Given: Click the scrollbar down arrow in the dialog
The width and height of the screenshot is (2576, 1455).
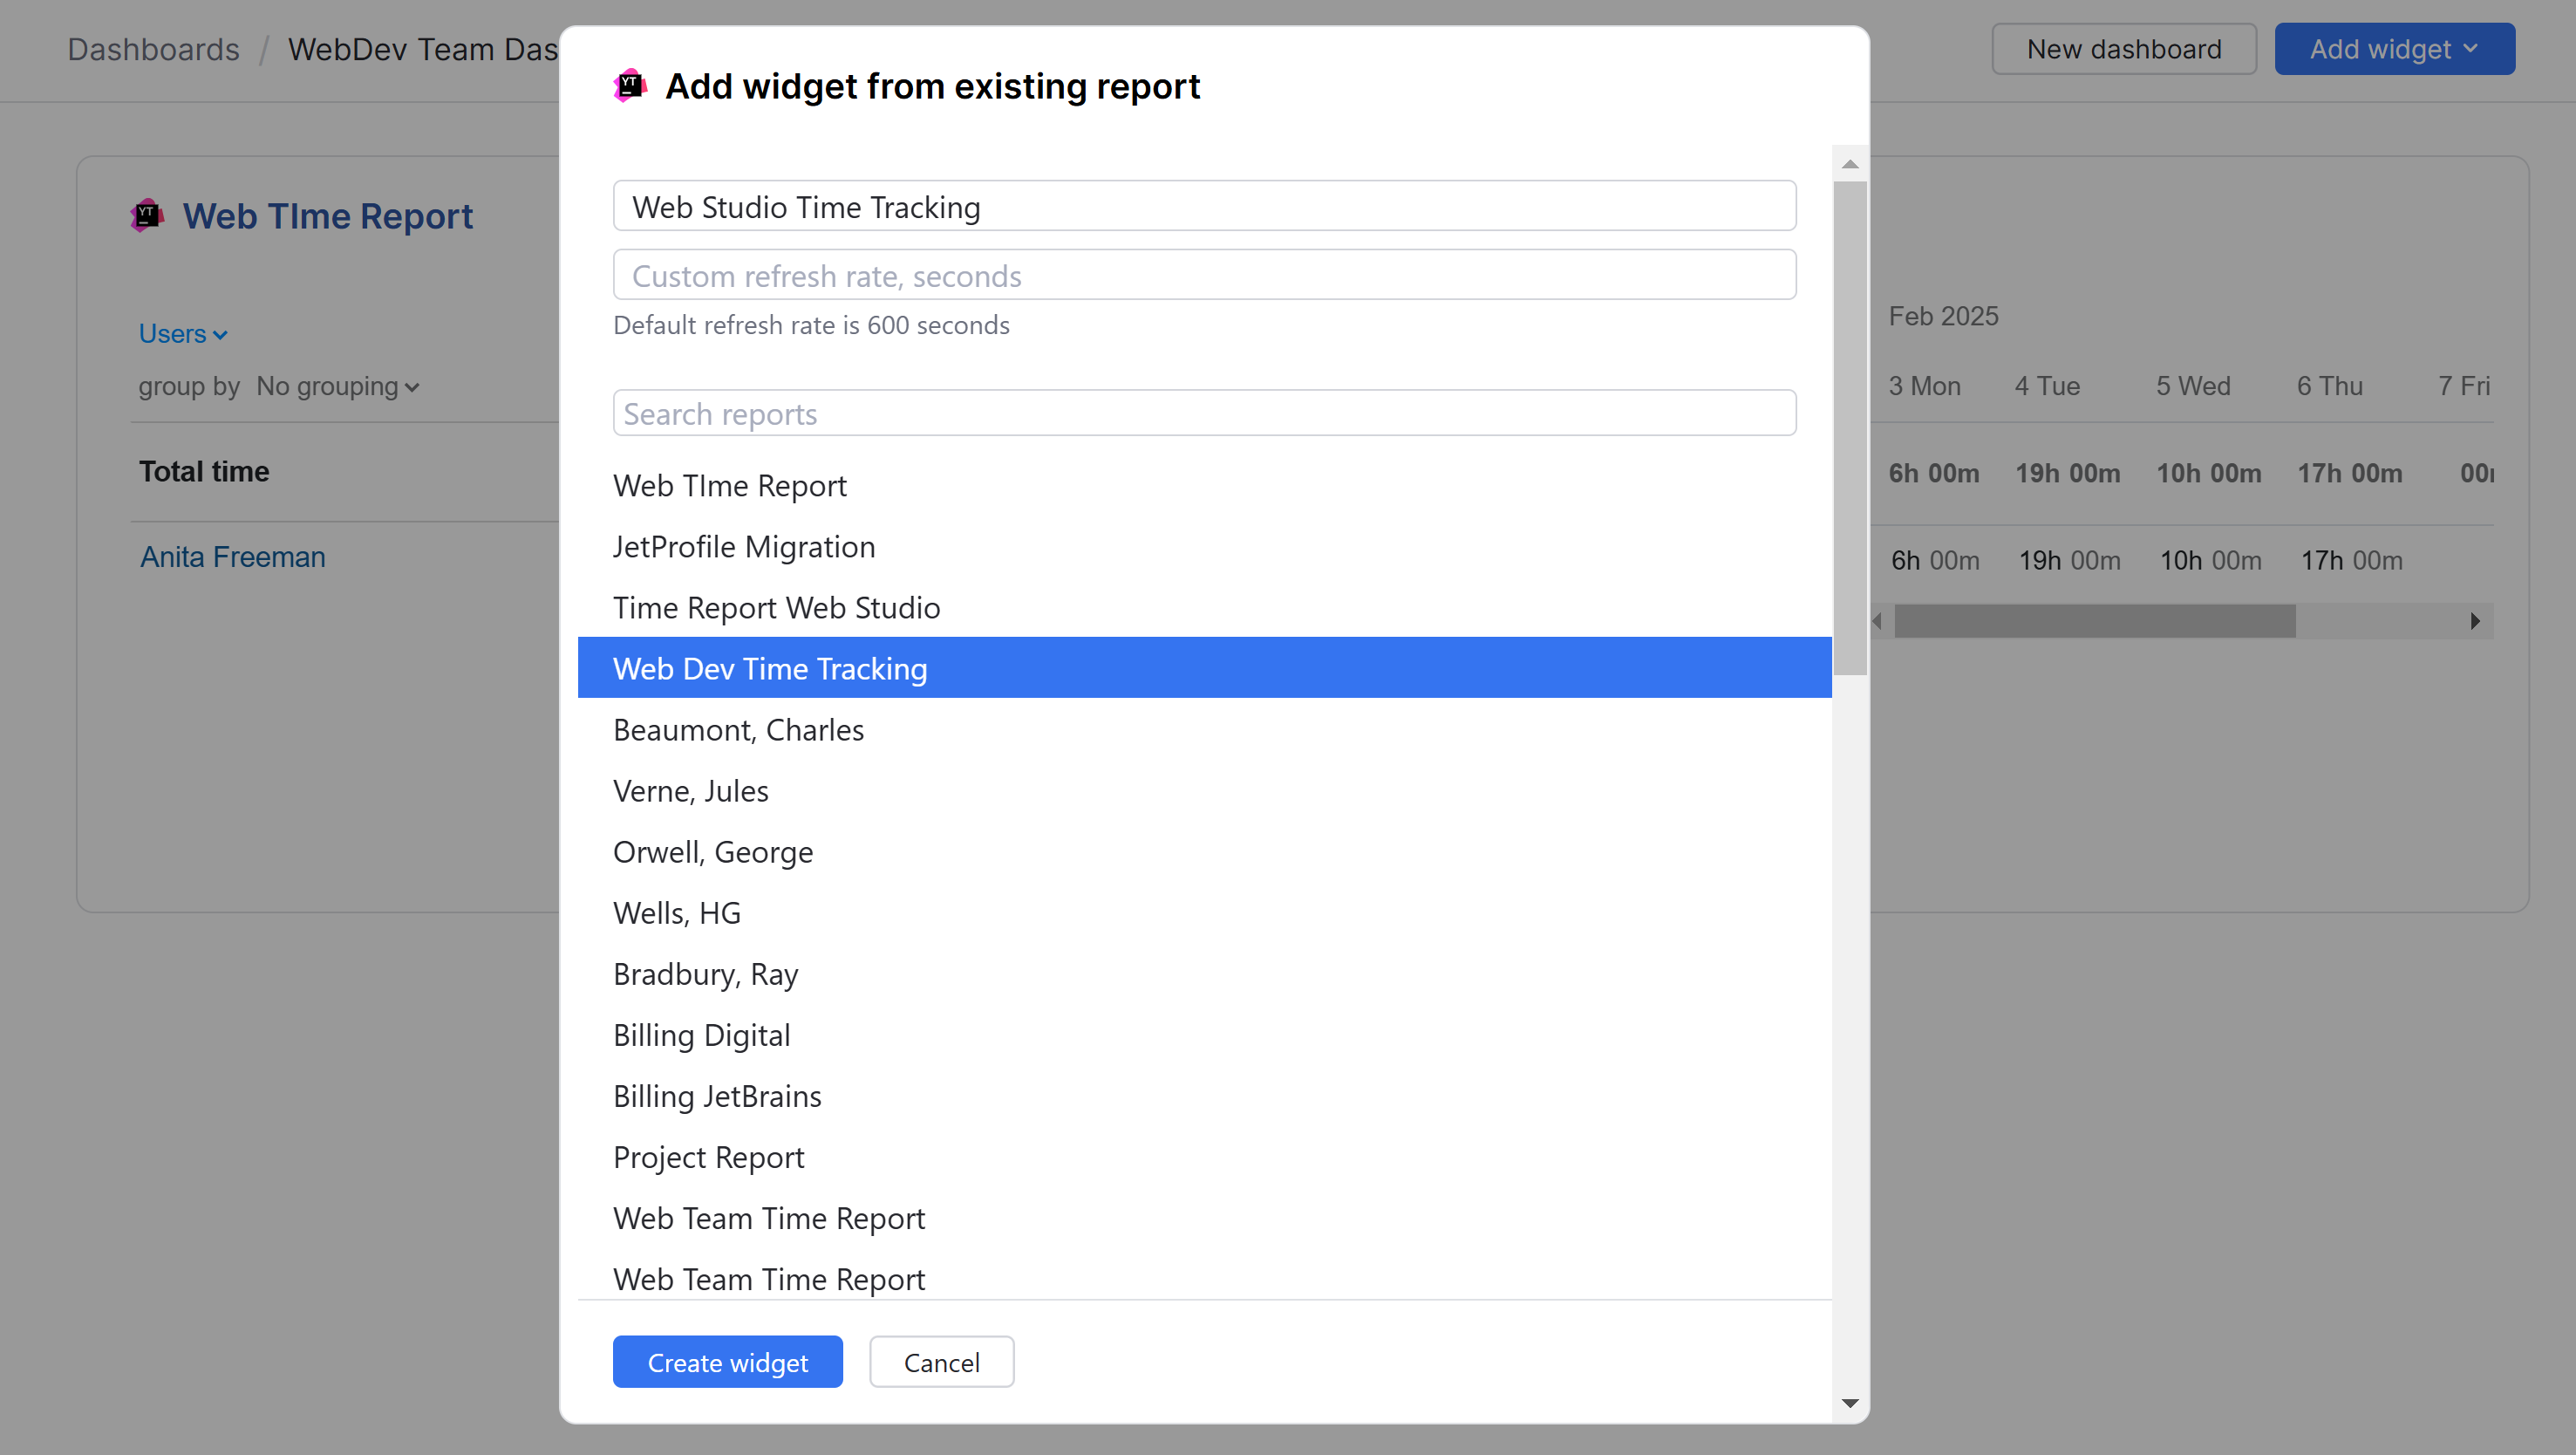Looking at the screenshot, I should tap(1850, 1402).
